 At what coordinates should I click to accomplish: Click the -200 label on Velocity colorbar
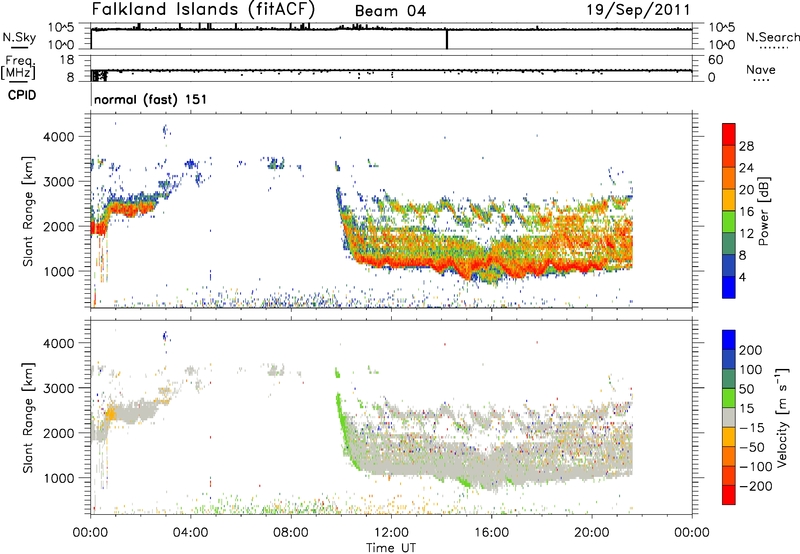(756, 486)
